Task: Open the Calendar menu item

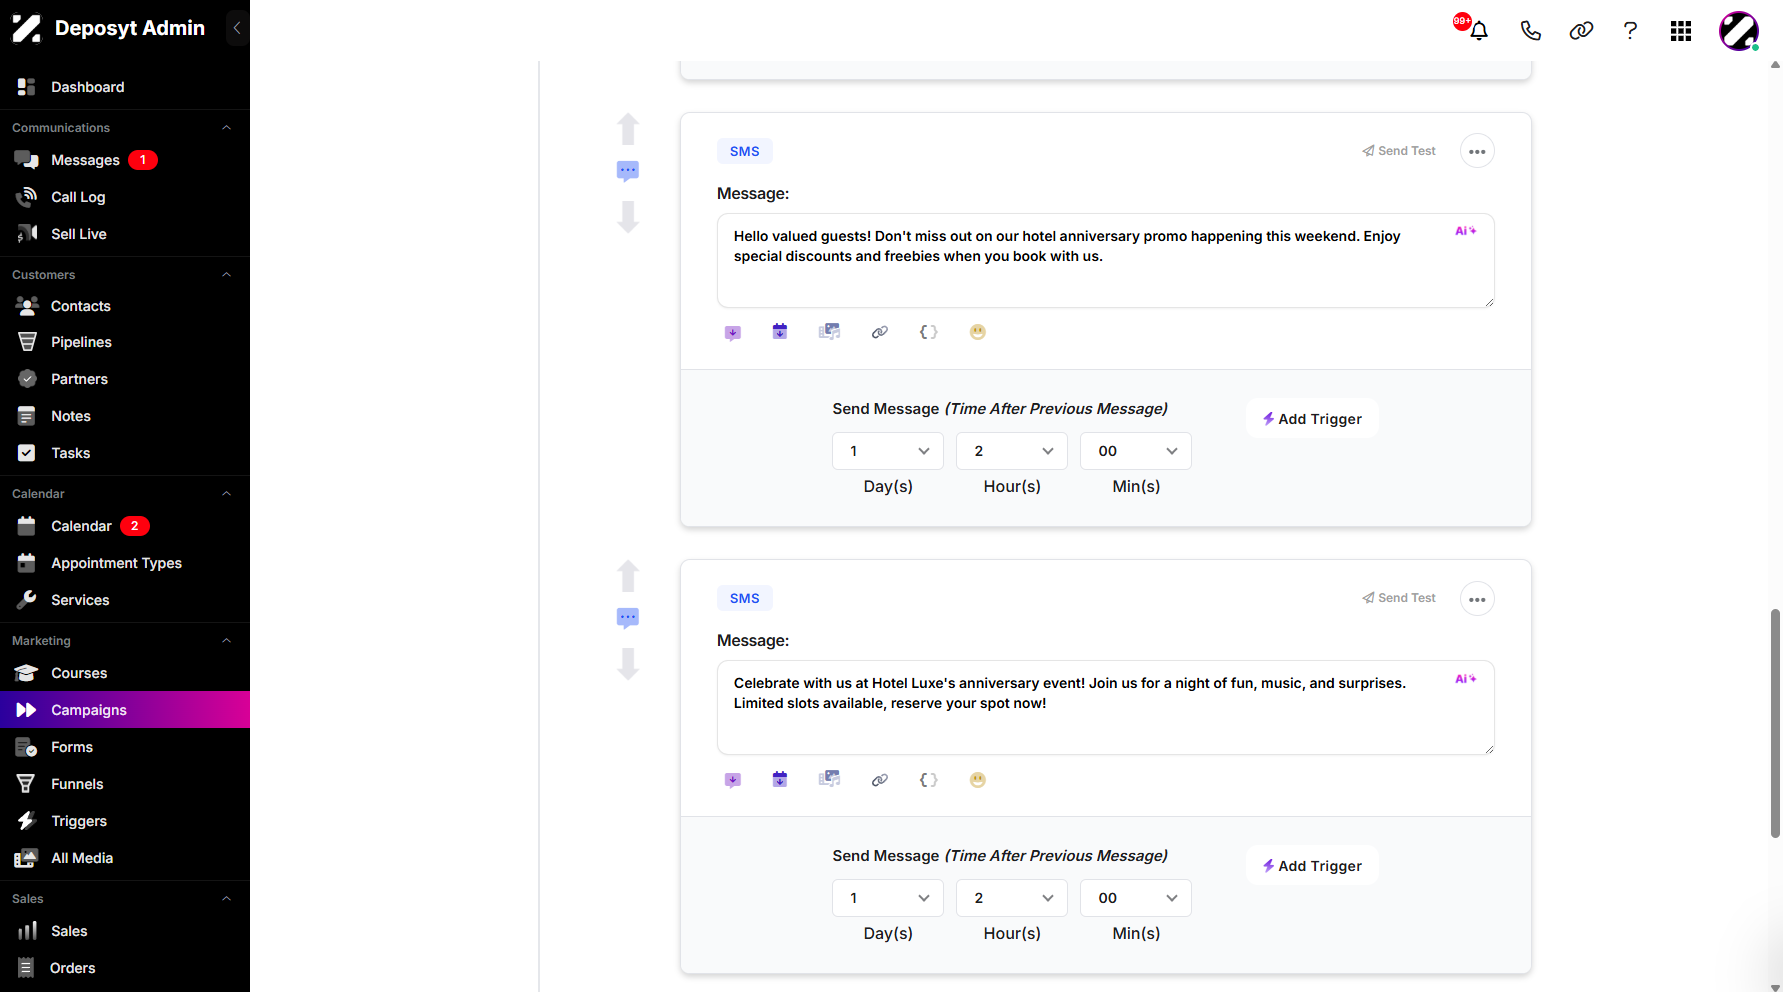Action: tap(125, 526)
